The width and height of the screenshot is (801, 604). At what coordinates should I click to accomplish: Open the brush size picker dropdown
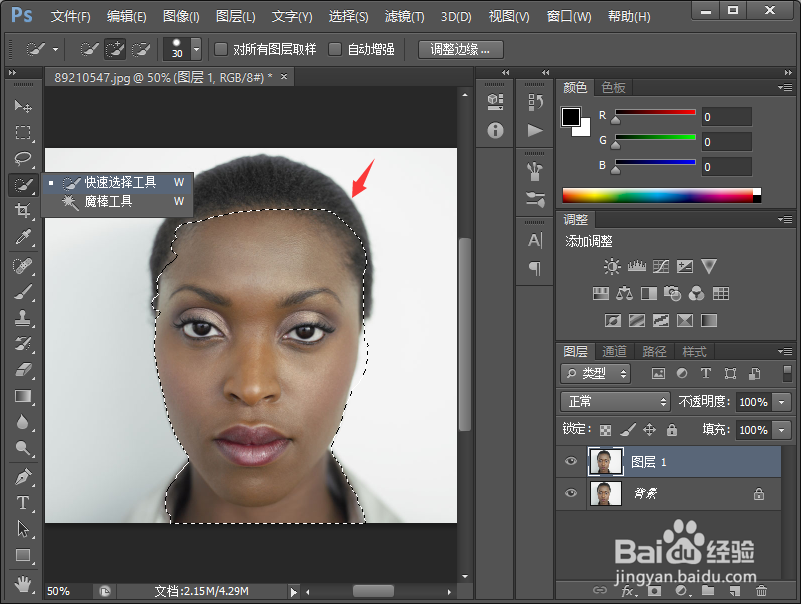tap(196, 50)
